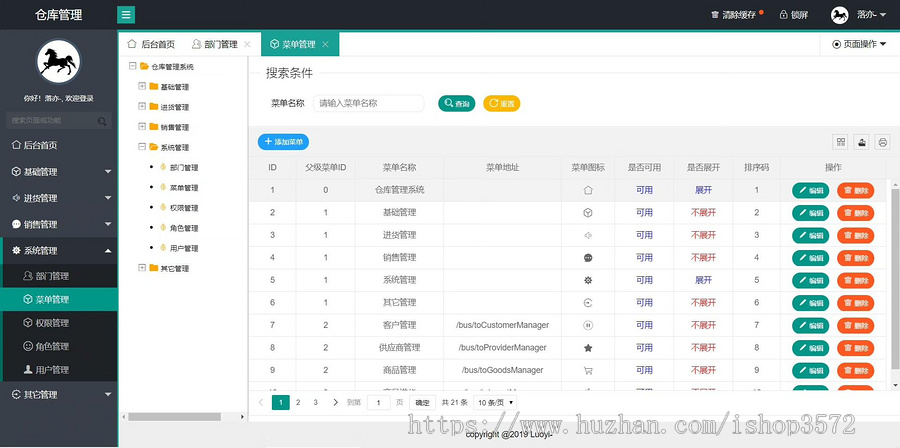Collapse 仓库管理系统 tree root node
The height and width of the screenshot is (448, 900).
click(133, 66)
